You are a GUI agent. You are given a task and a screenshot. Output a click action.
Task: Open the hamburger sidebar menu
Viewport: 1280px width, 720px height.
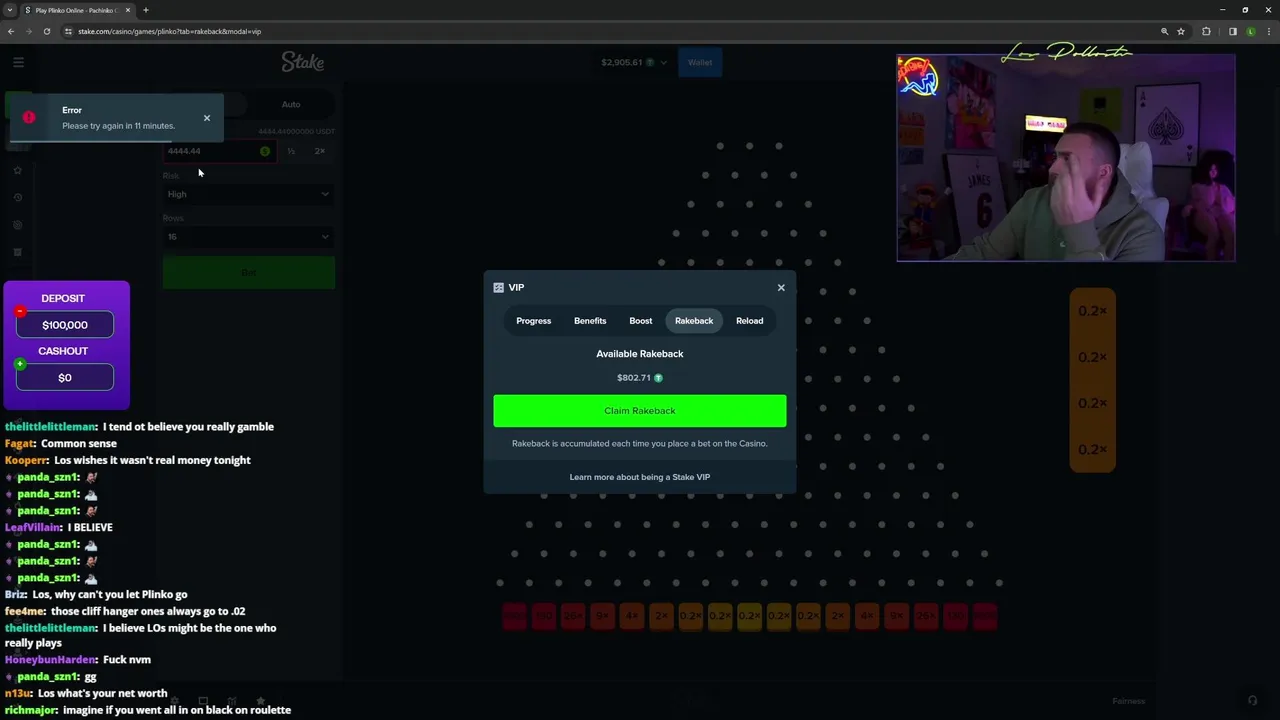click(x=18, y=62)
